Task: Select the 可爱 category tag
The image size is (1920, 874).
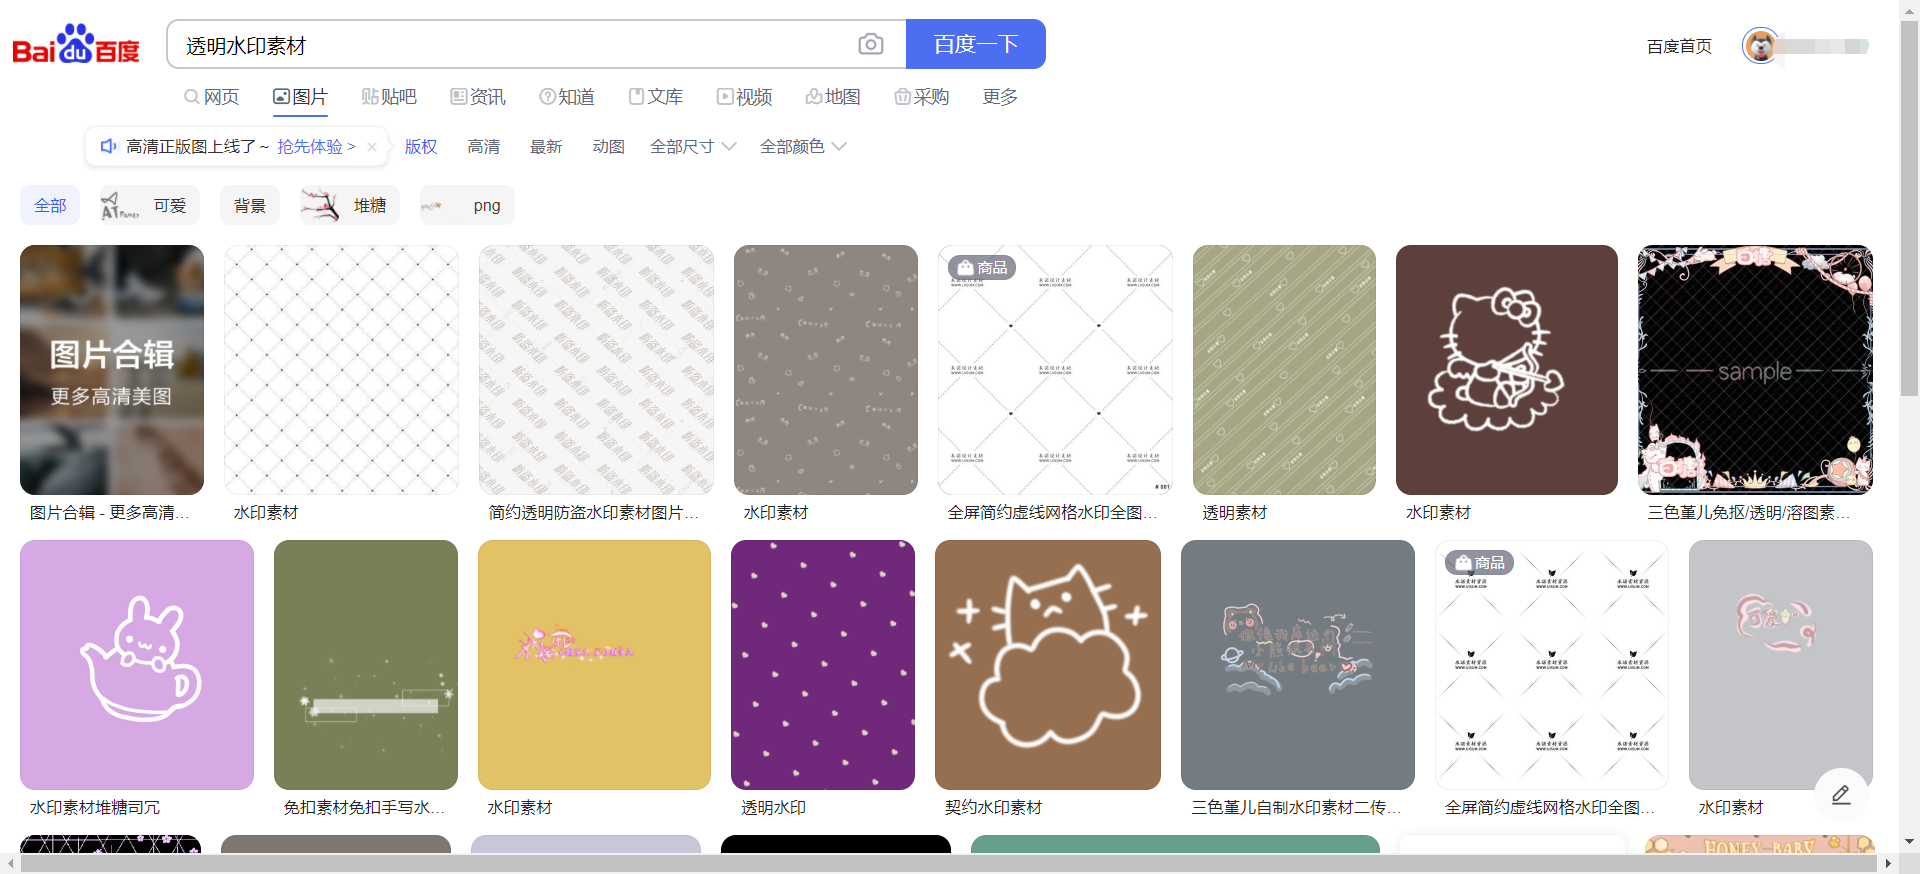Action: coord(150,206)
